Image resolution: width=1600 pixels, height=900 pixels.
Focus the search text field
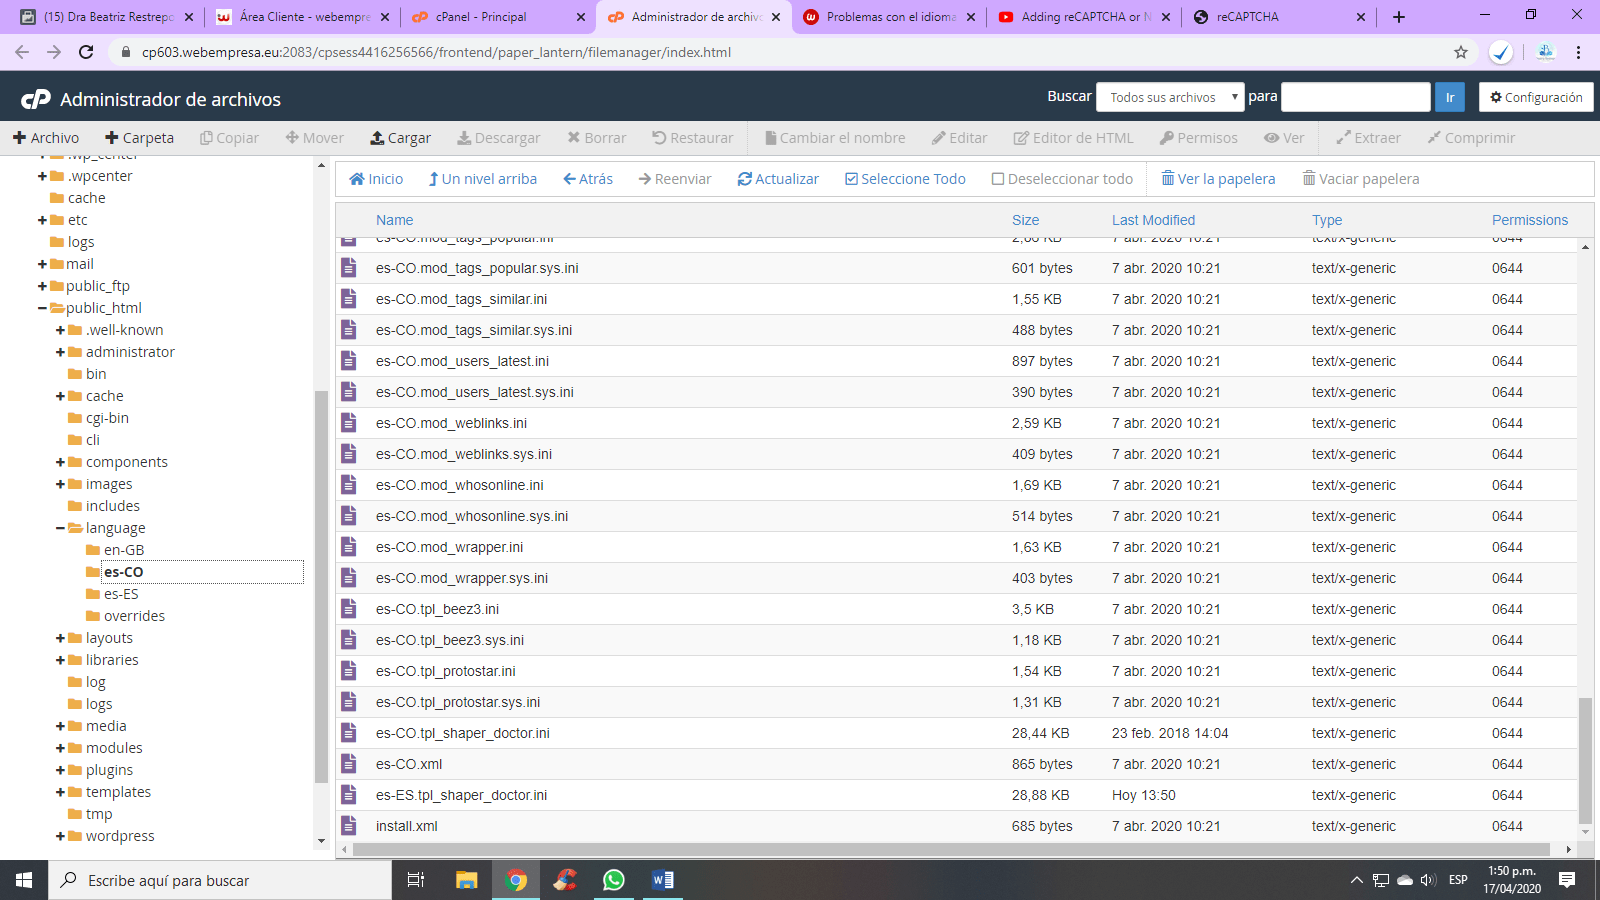click(x=1356, y=97)
